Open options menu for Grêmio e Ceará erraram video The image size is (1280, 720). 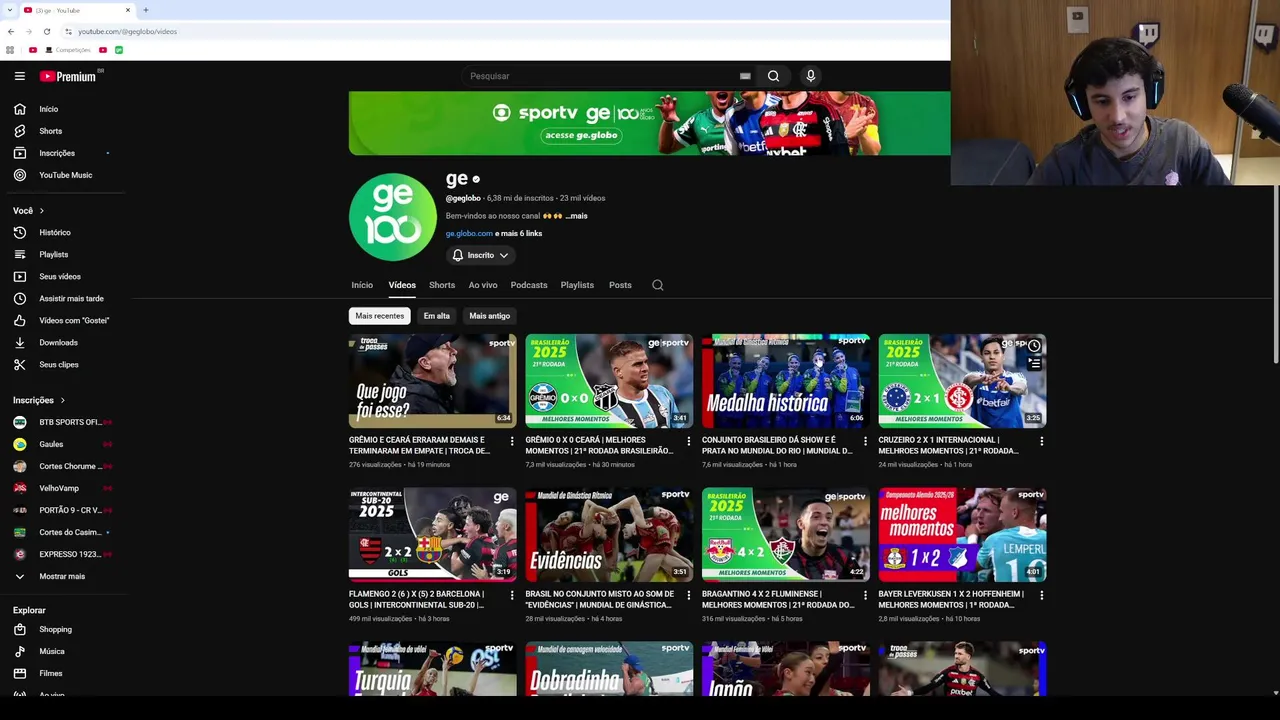[512, 441]
